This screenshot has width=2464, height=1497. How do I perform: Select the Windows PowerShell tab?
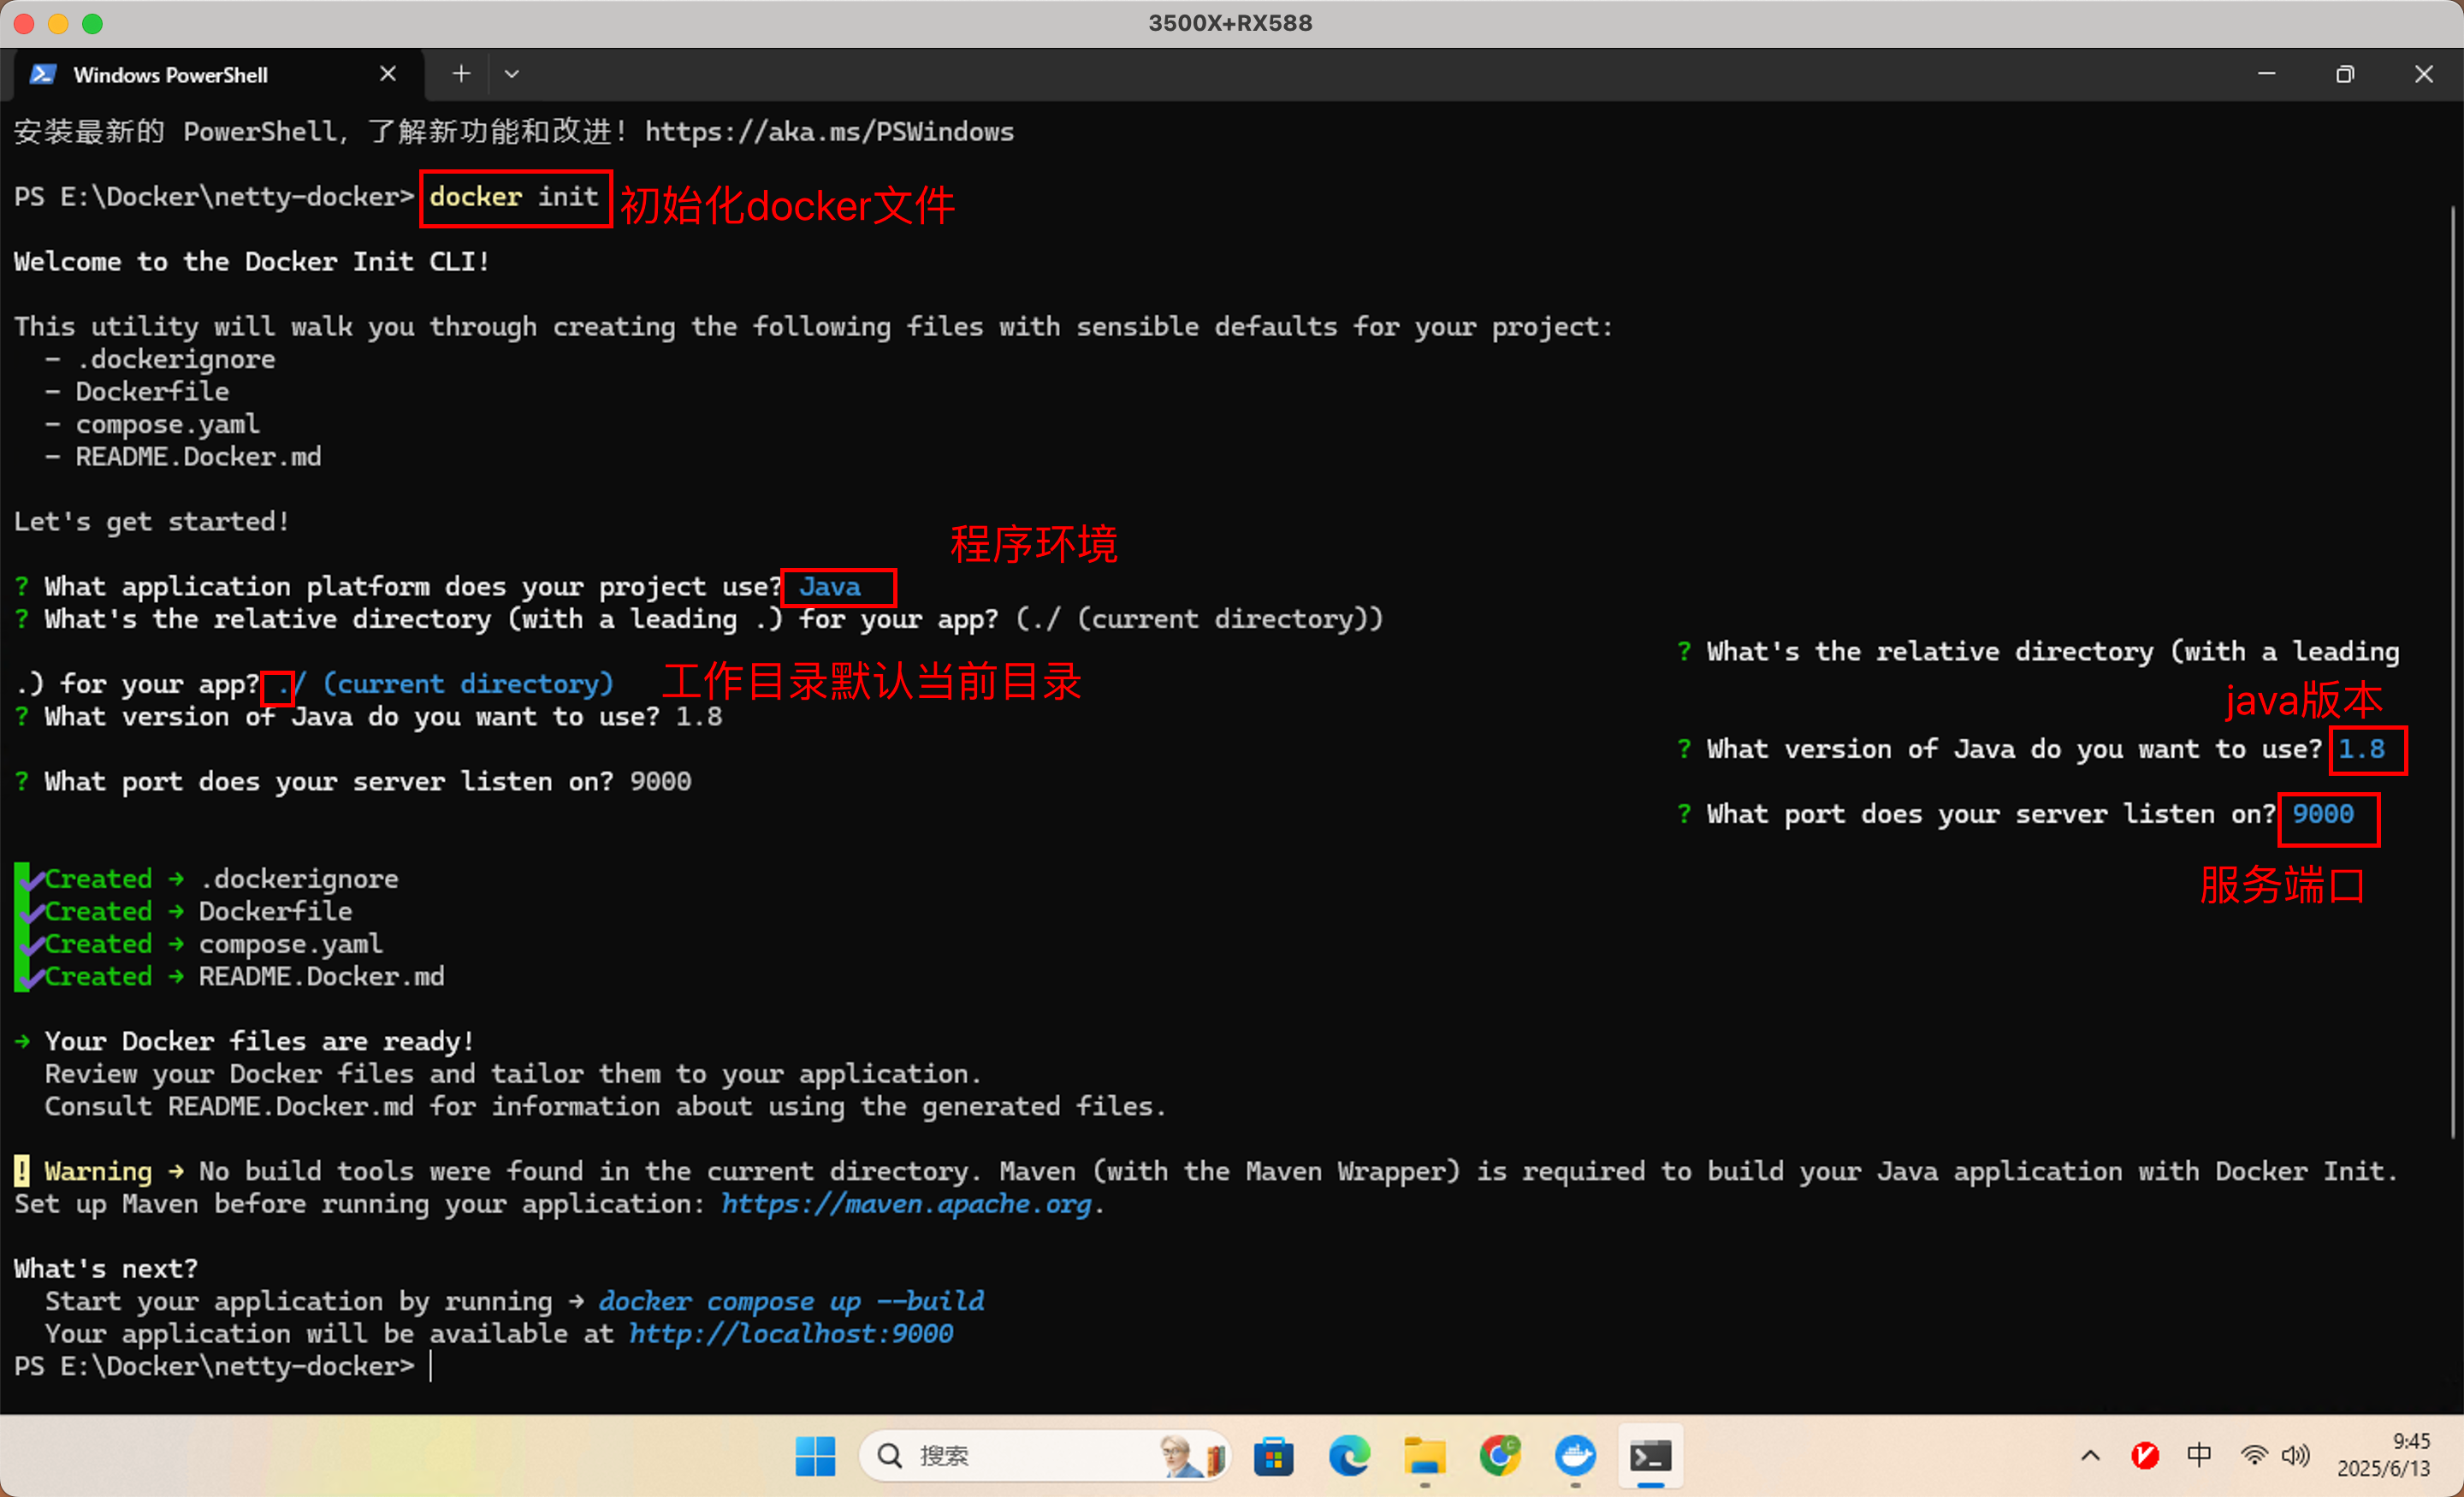point(170,75)
